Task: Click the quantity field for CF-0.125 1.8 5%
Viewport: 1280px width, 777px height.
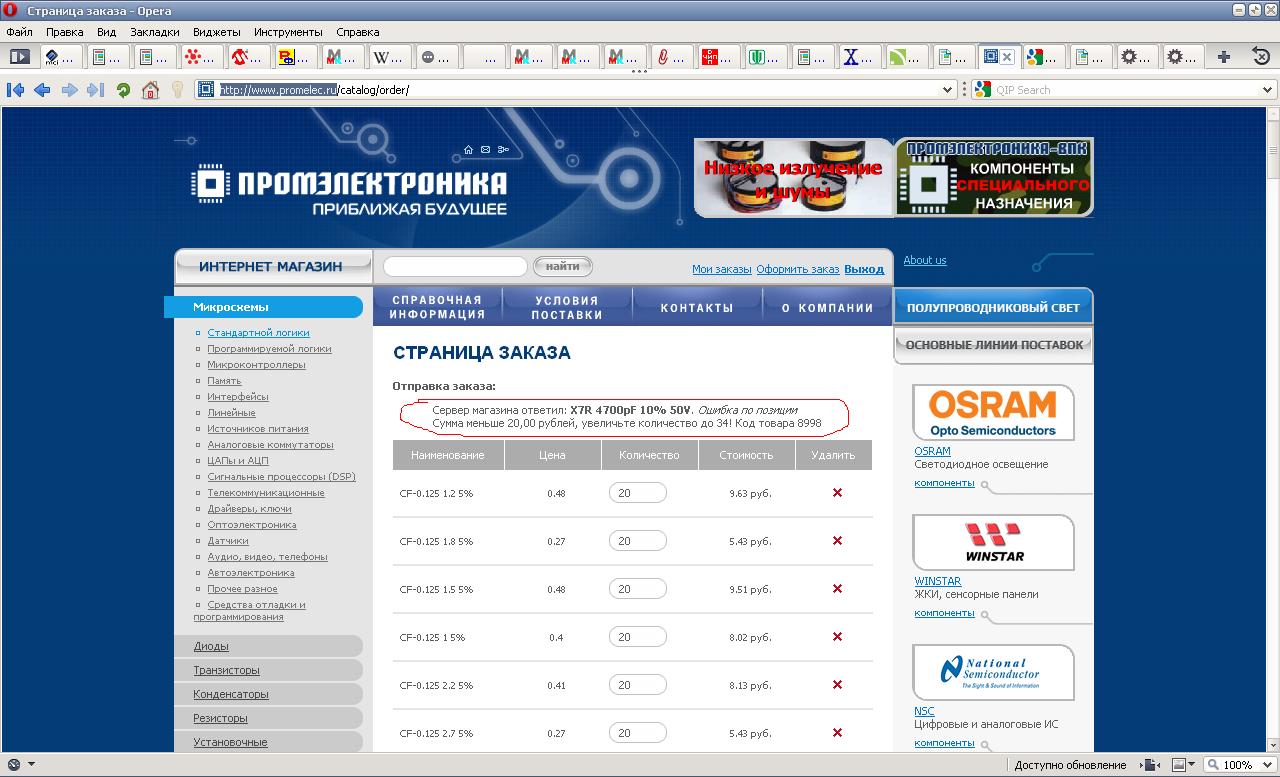Action: (x=637, y=541)
